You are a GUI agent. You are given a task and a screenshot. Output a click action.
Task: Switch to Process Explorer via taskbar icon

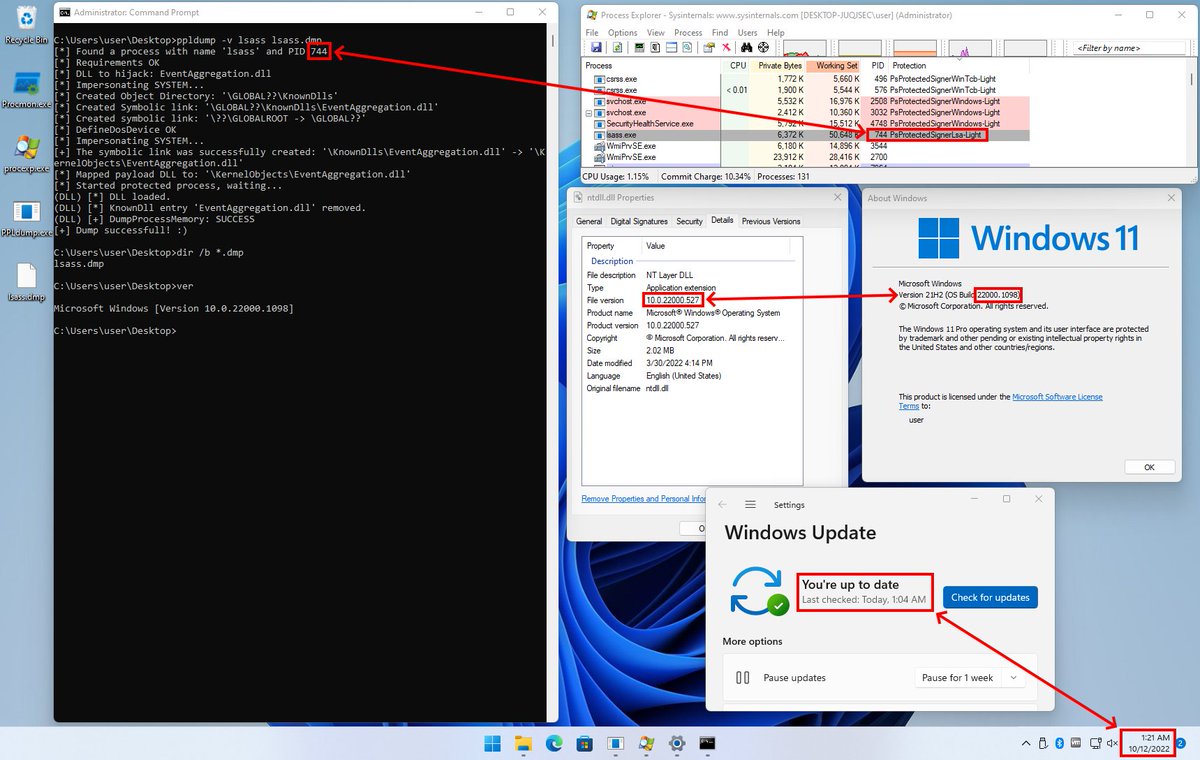646,743
